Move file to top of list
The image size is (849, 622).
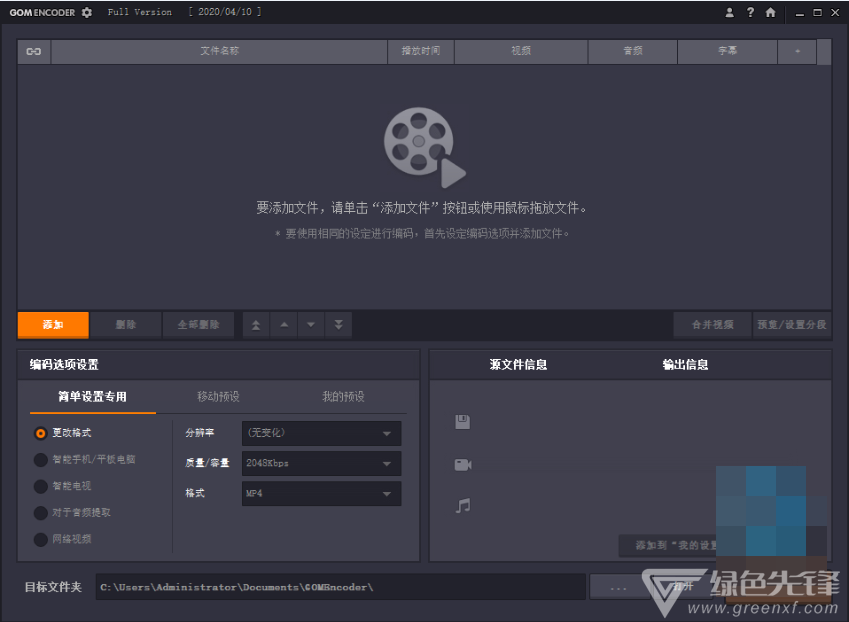point(256,325)
